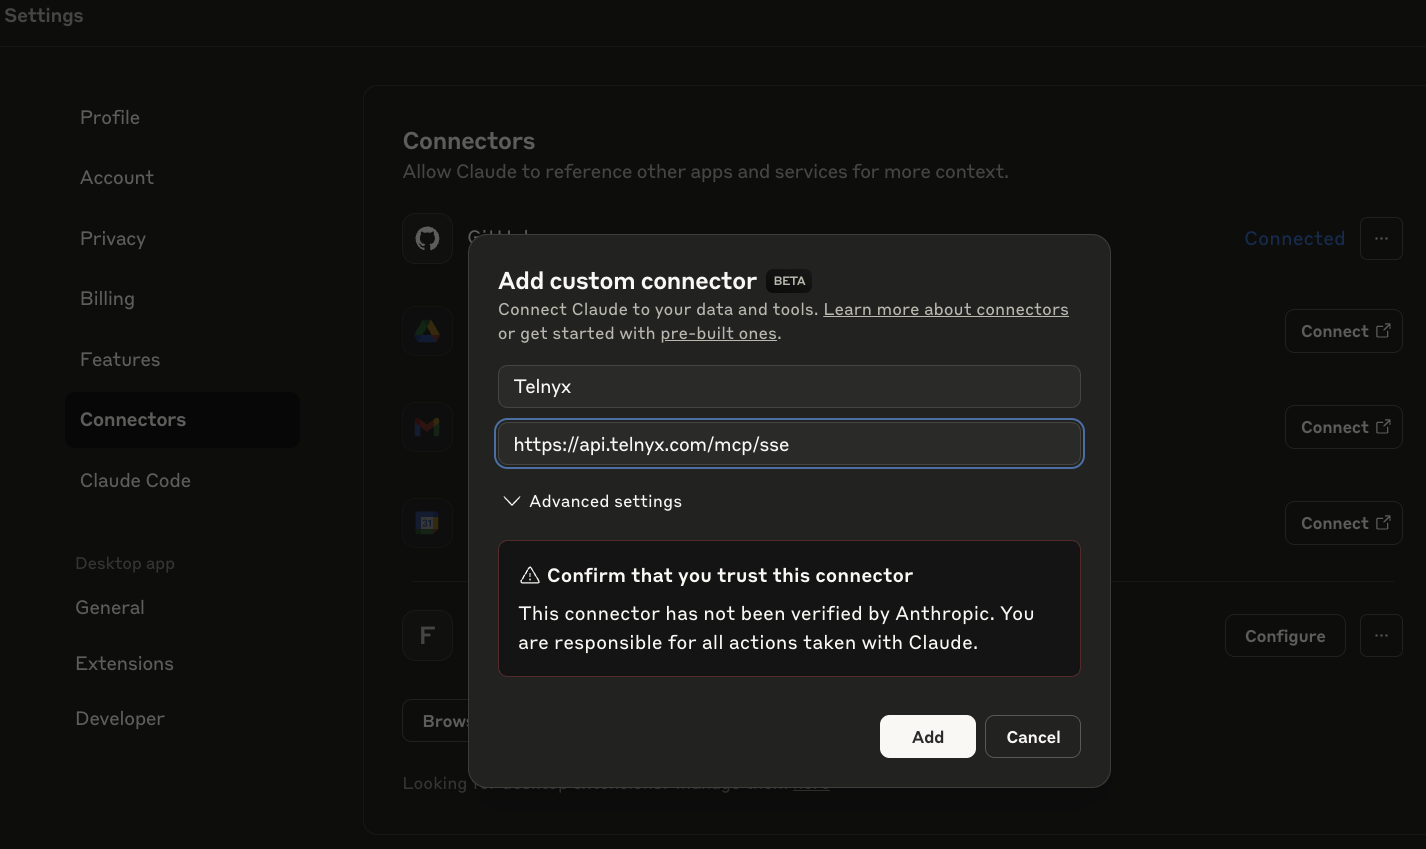Open Learn more about connectors link
This screenshot has height=849, width=1426.
pyautogui.click(x=945, y=309)
